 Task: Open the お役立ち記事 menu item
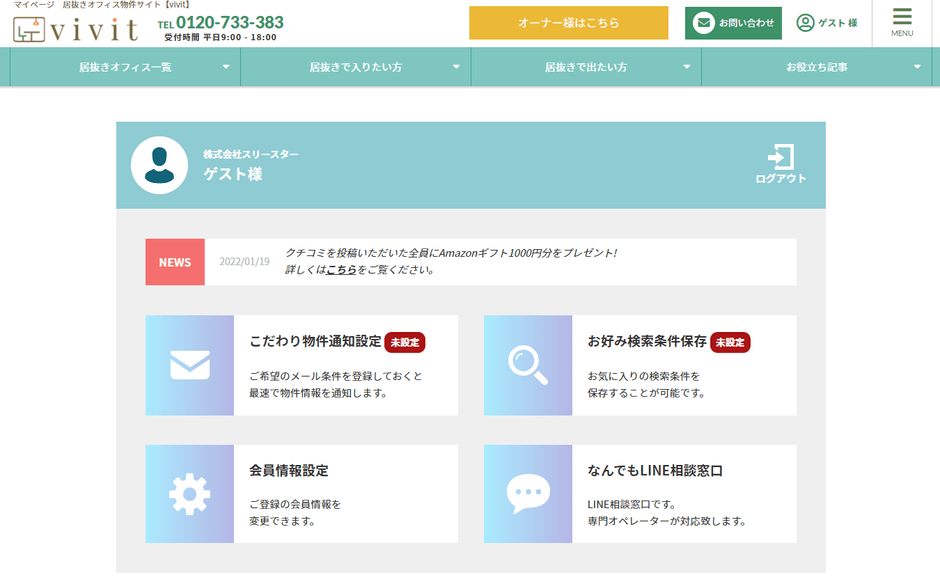pos(816,67)
